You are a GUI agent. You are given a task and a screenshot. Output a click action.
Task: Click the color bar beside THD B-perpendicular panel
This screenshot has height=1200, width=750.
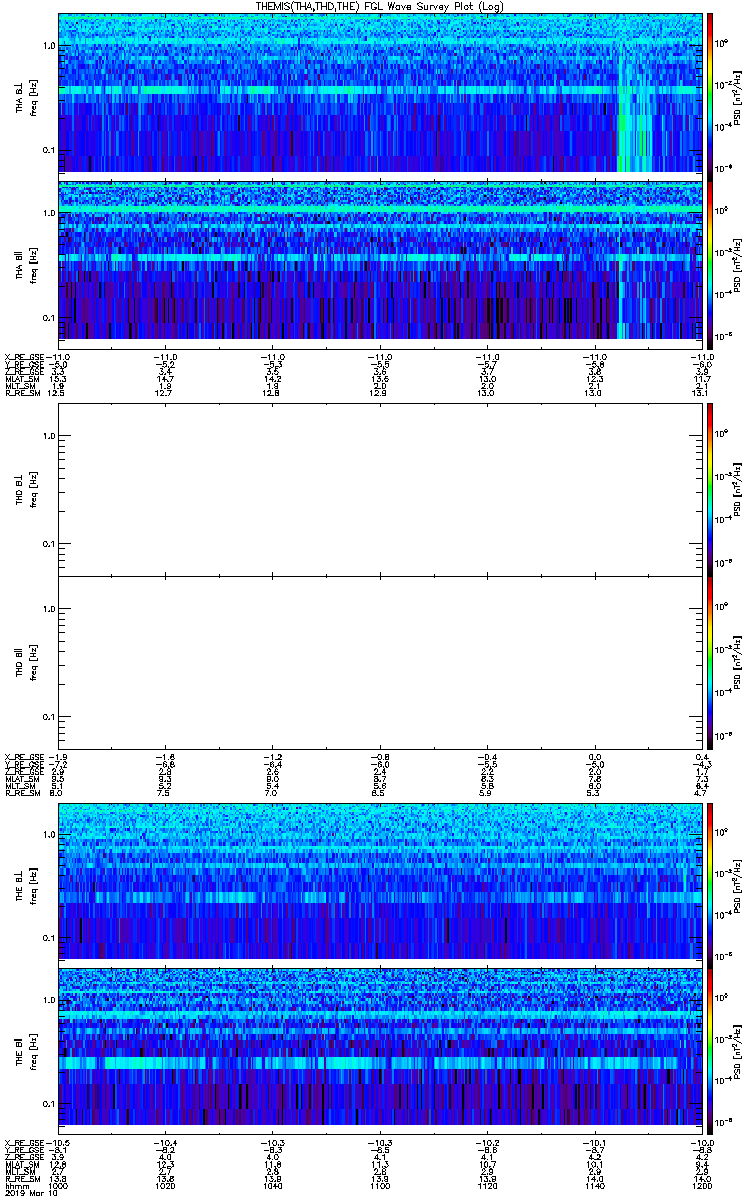click(710, 488)
